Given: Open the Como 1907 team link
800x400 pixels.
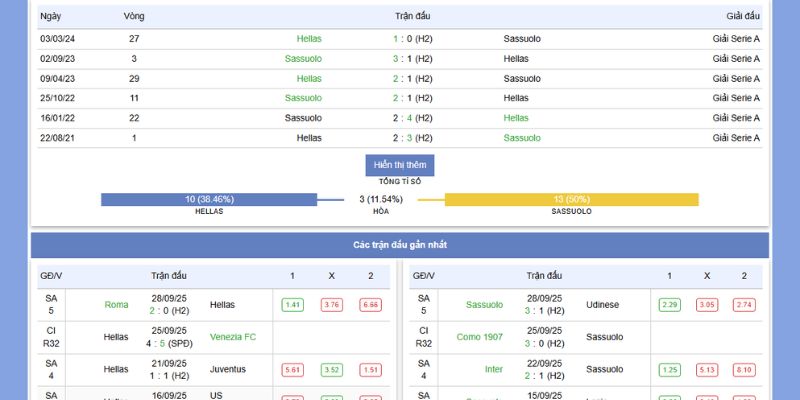Looking at the screenshot, I should 480,337.
